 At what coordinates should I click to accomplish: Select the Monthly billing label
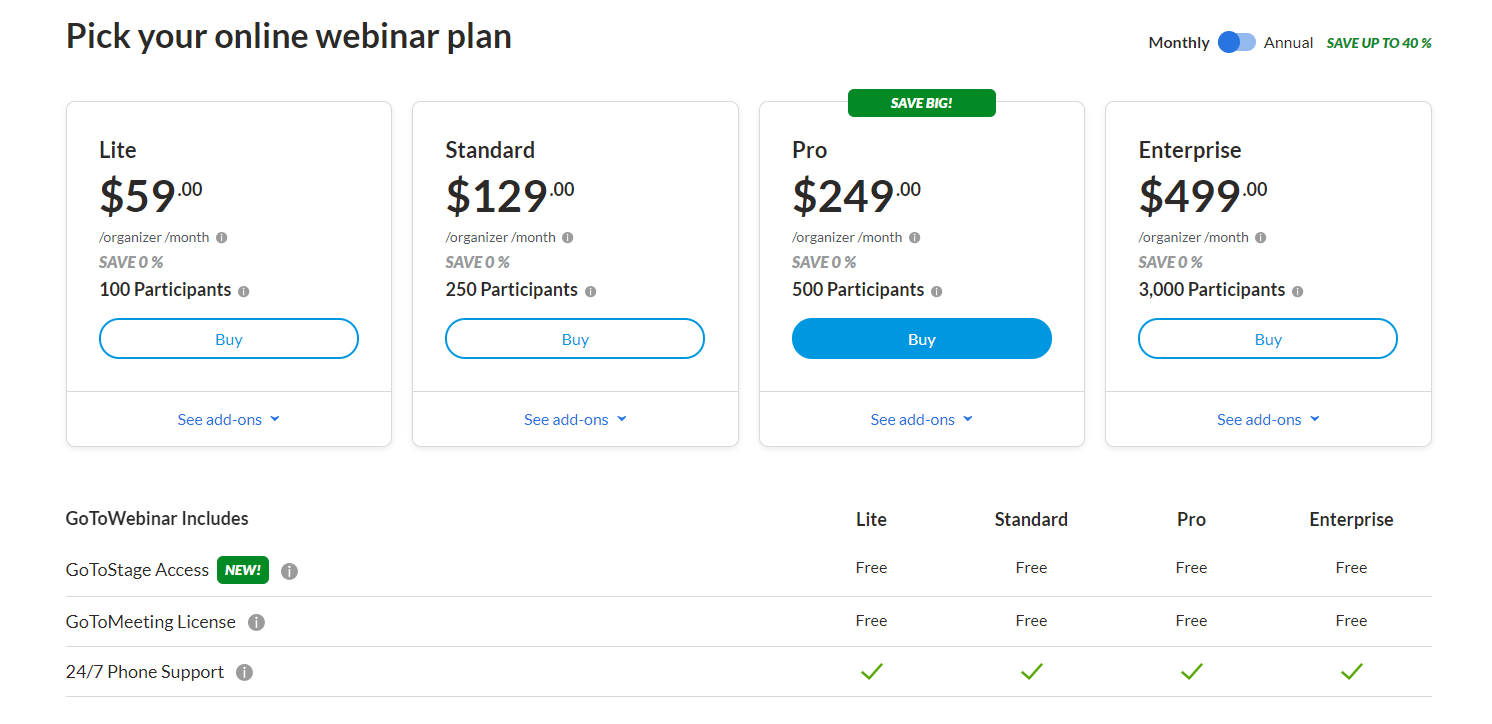click(x=1178, y=42)
